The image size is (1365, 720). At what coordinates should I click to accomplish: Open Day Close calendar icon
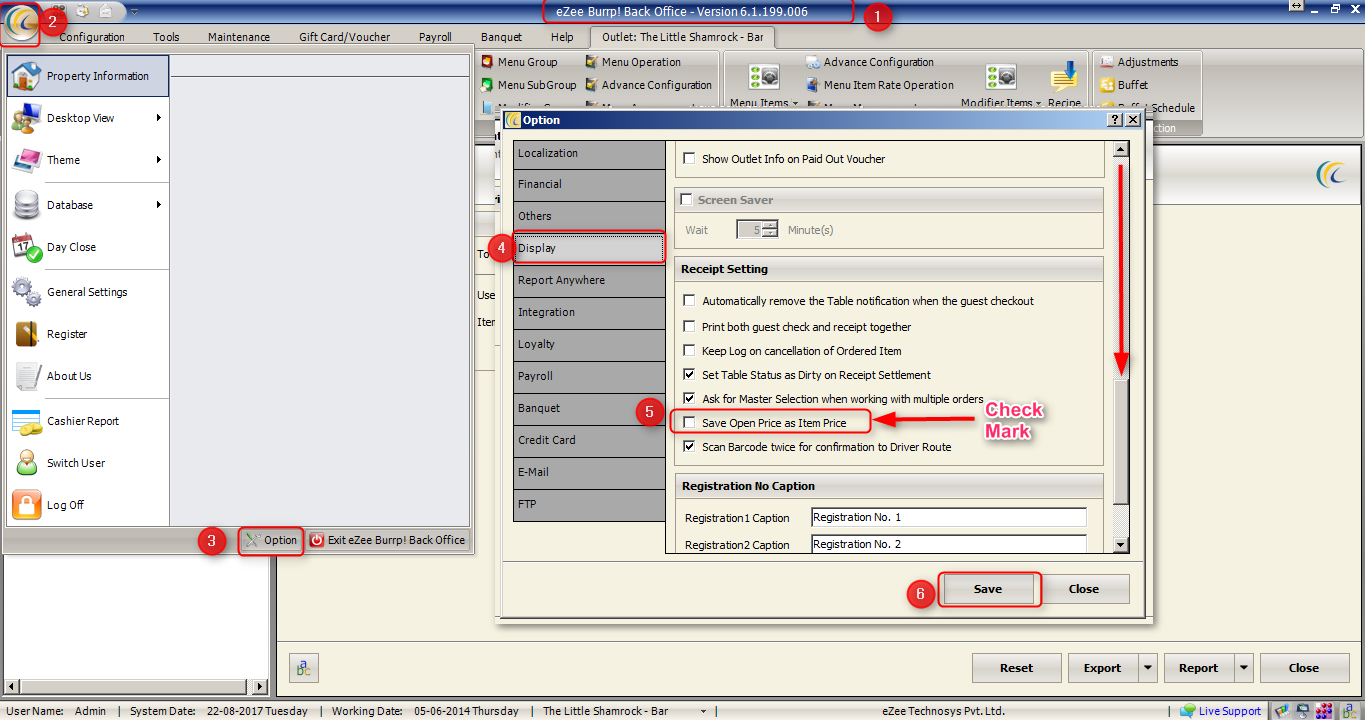[x=26, y=247]
